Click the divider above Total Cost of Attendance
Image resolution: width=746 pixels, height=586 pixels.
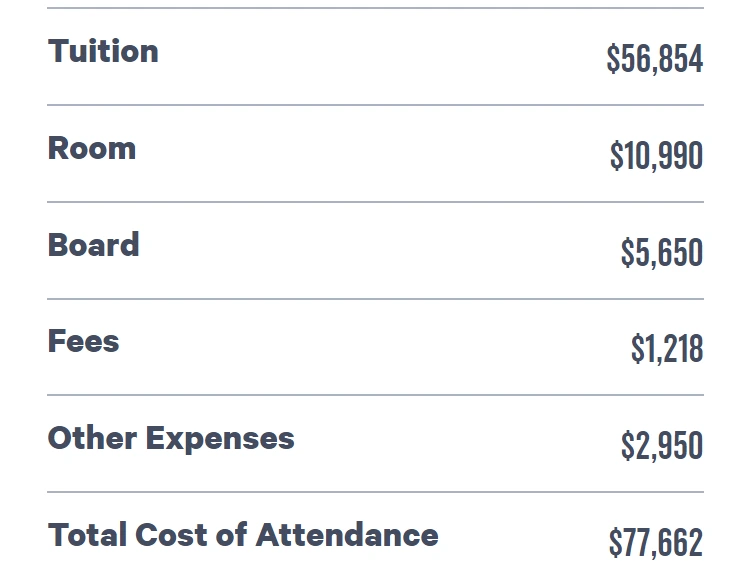pyautogui.click(x=375, y=492)
